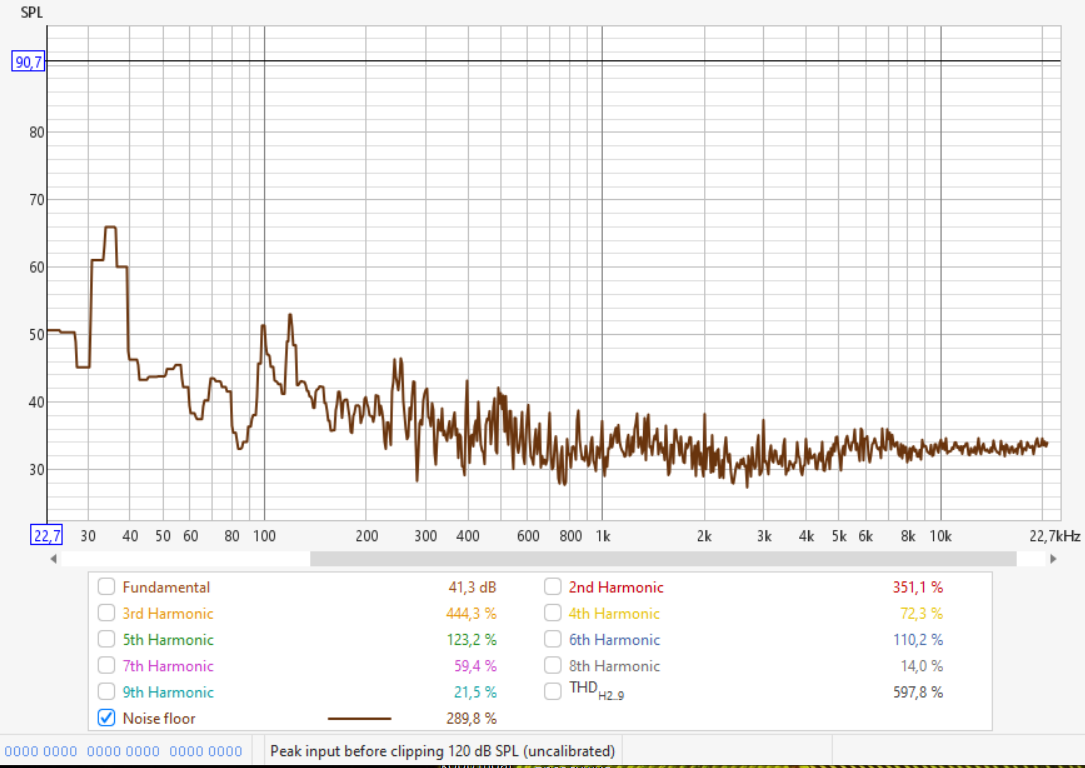This screenshot has width=1085, height=768.
Task: Enable the THD H2..9 trace checkbox
Action: tap(552, 692)
